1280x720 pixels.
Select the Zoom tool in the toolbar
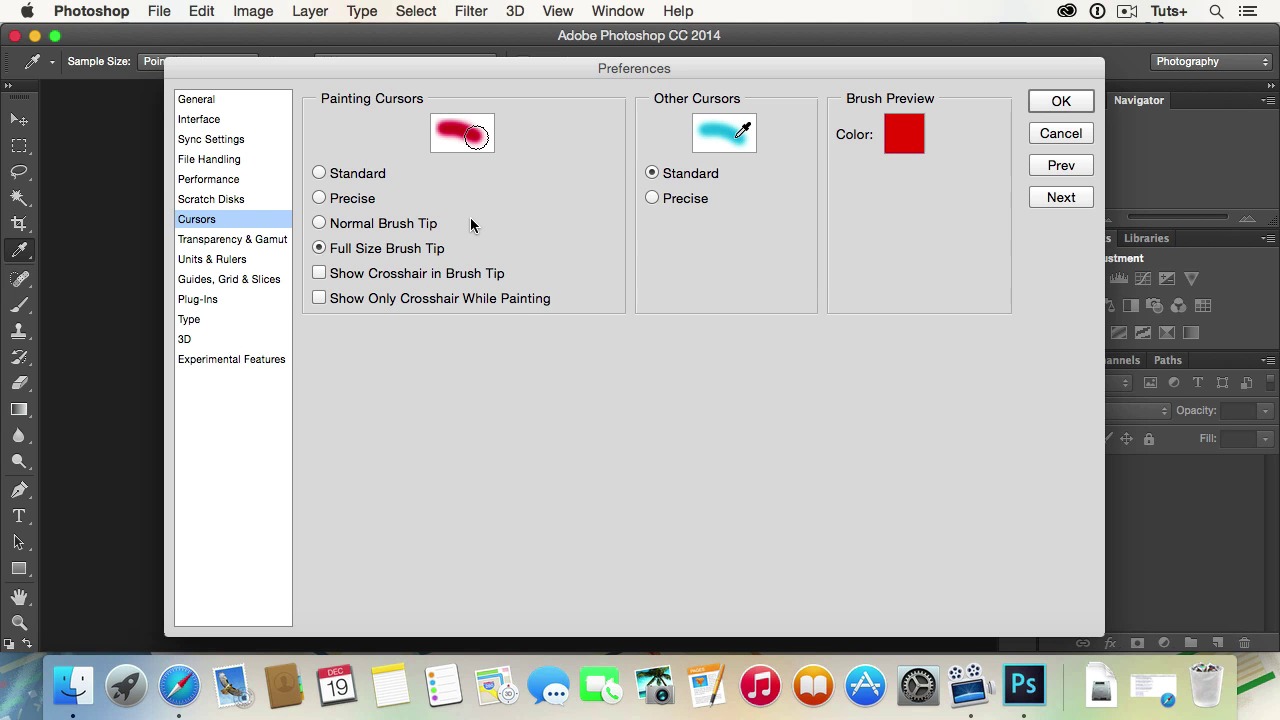(x=19, y=623)
